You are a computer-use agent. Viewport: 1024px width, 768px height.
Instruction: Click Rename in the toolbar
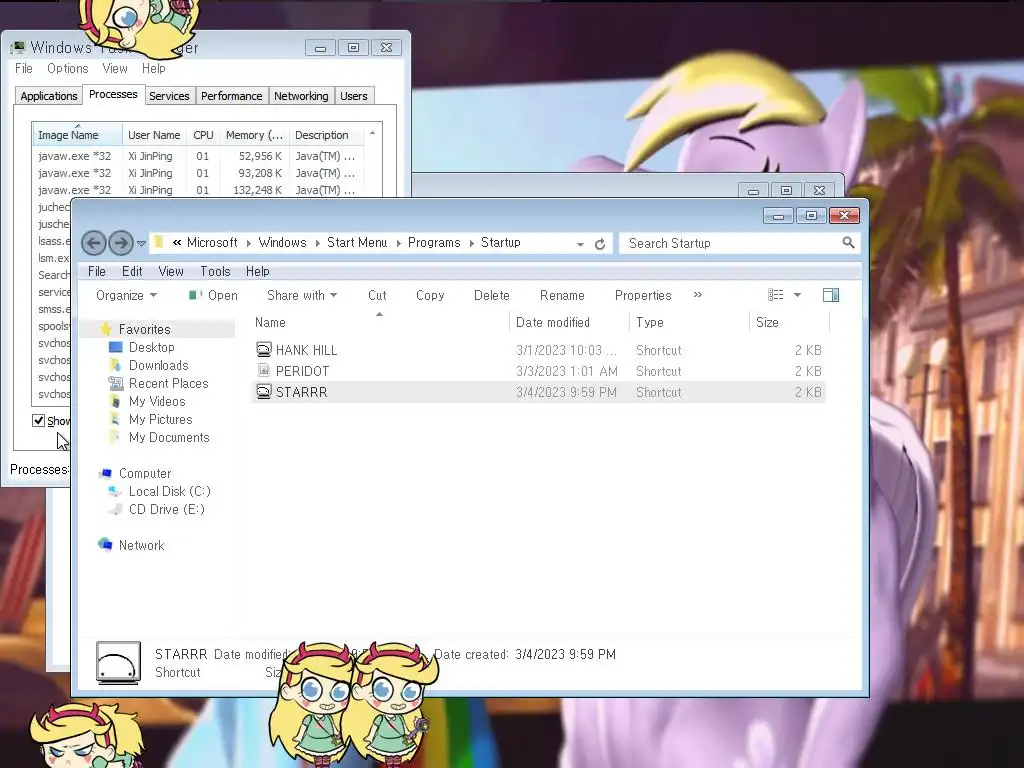coord(562,295)
